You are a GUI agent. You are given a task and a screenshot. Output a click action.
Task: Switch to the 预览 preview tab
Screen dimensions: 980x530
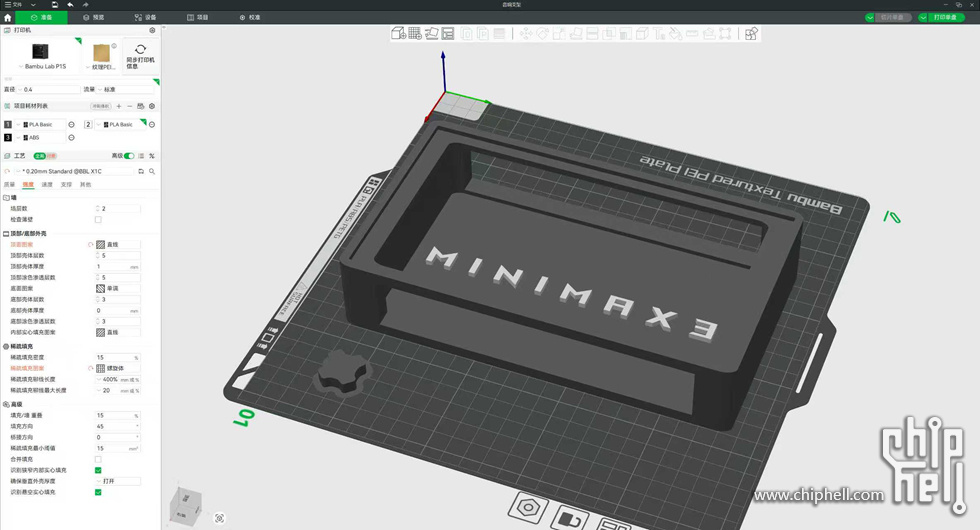pos(94,18)
